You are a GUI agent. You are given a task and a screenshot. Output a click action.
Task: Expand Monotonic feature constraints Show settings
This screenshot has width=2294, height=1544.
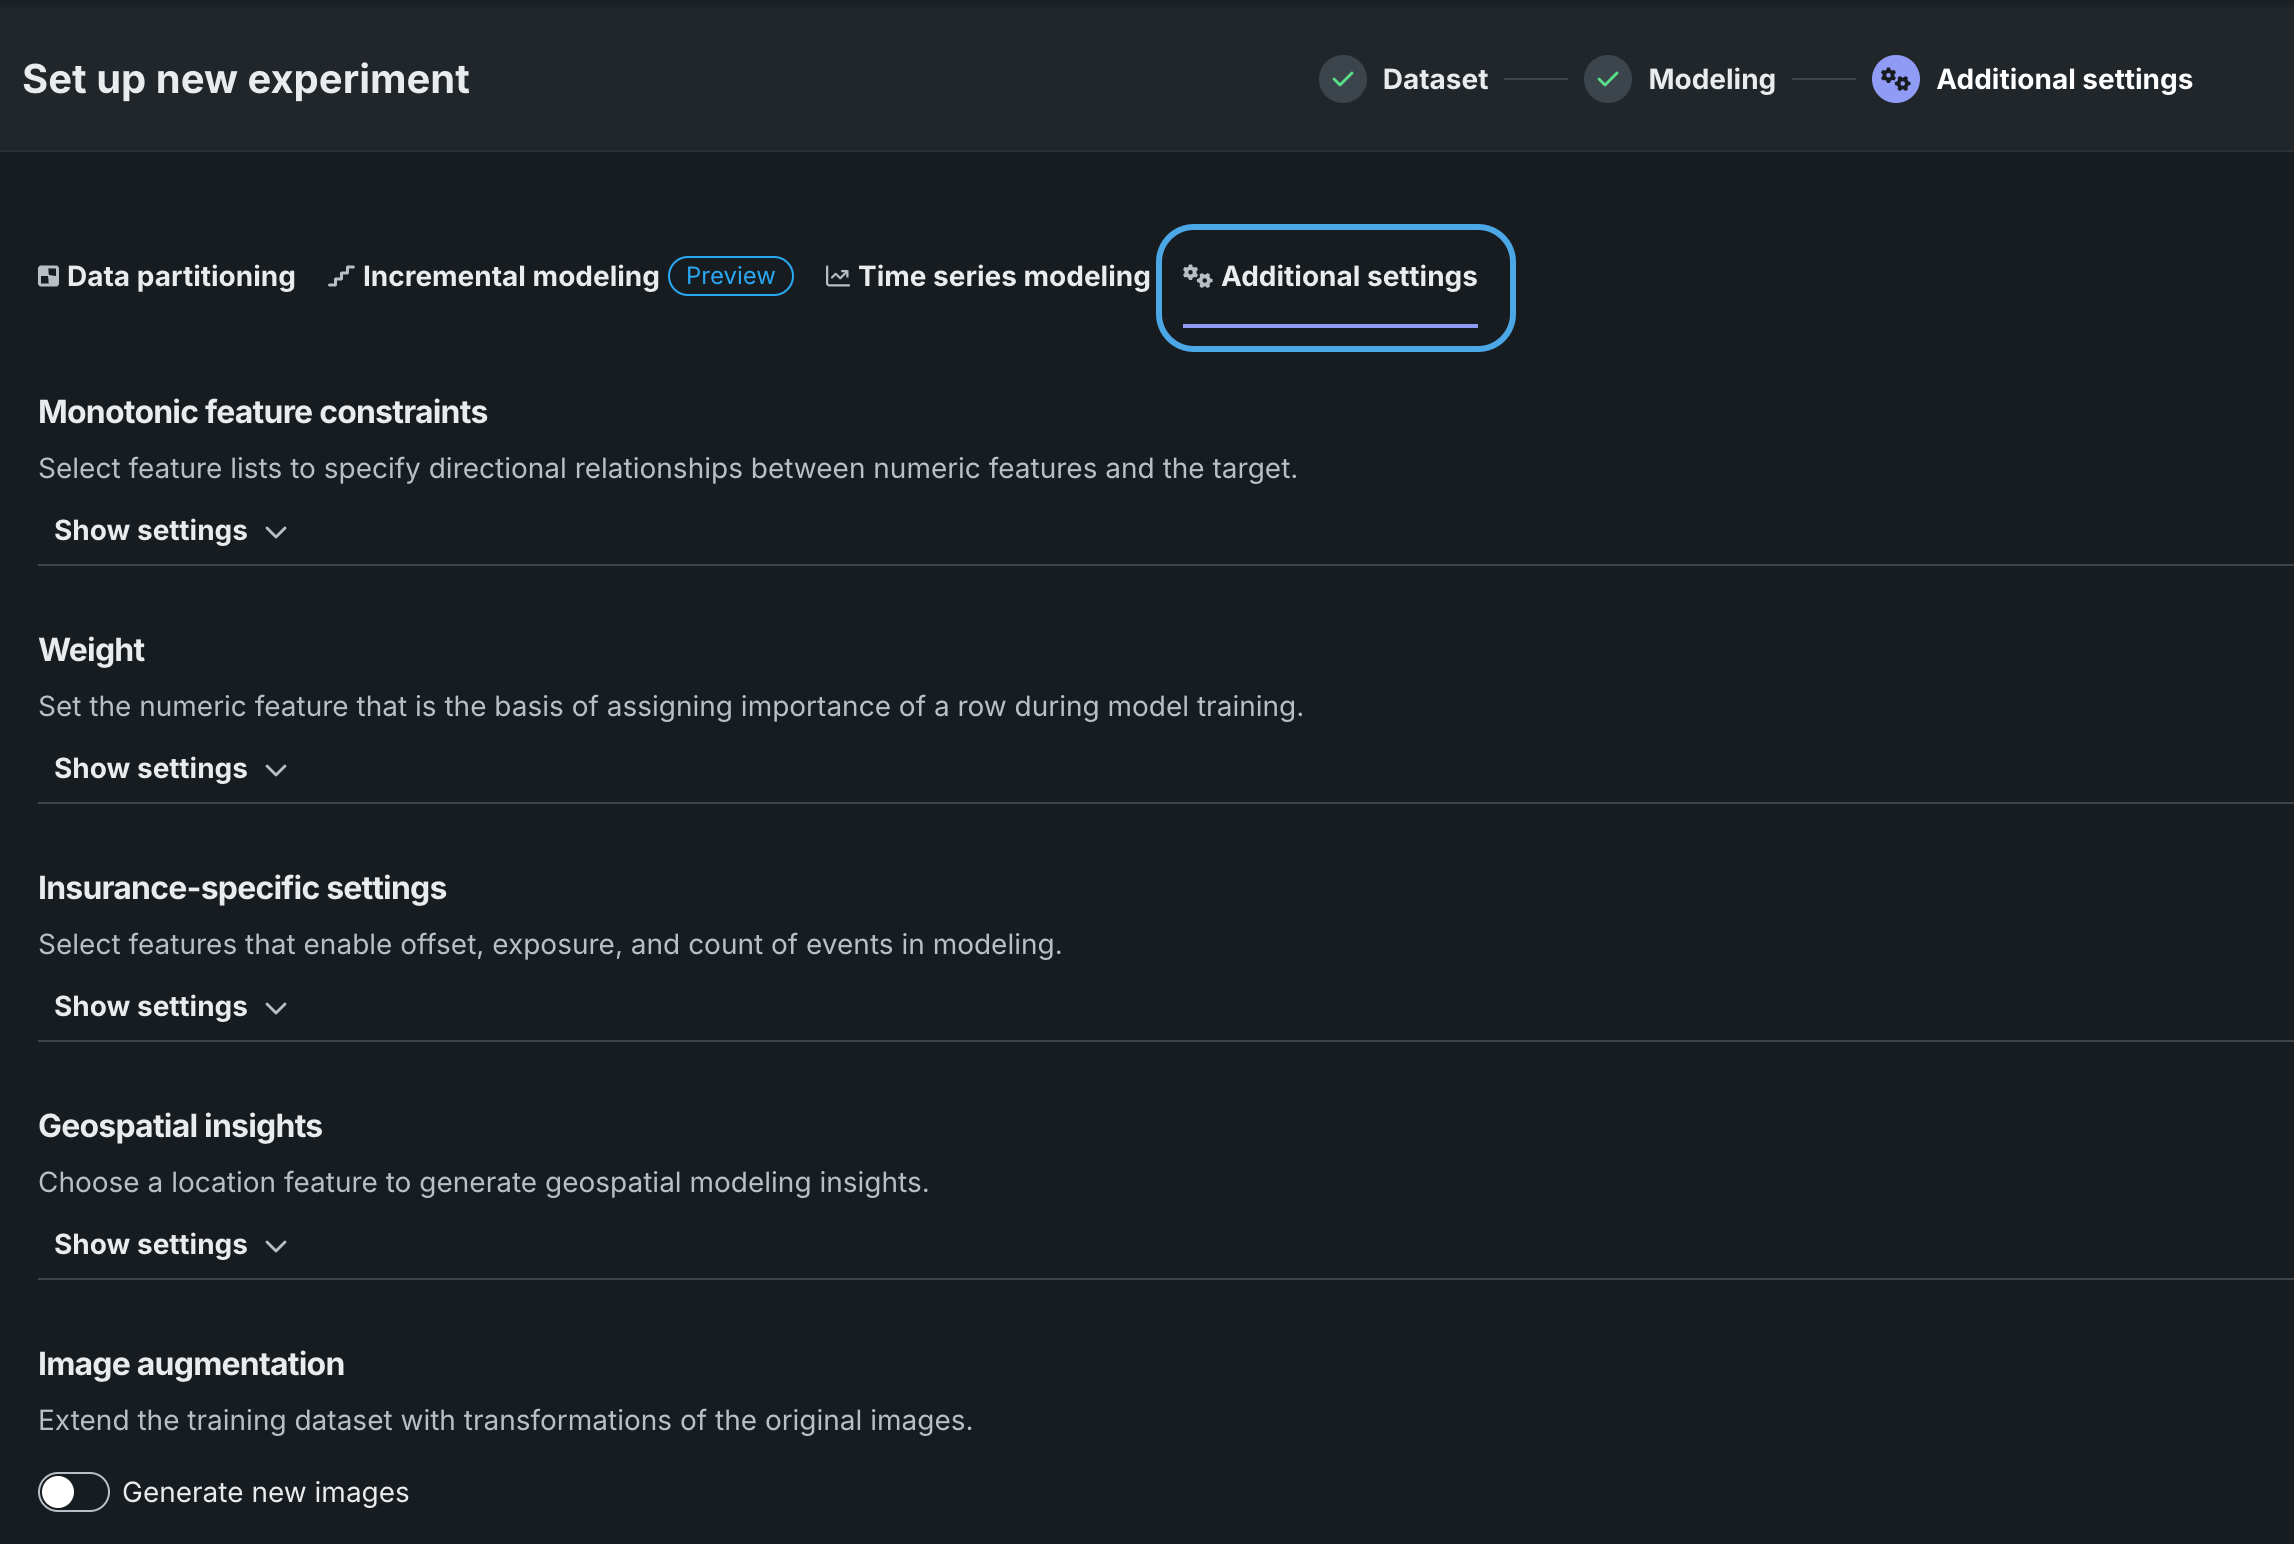(170, 531)
